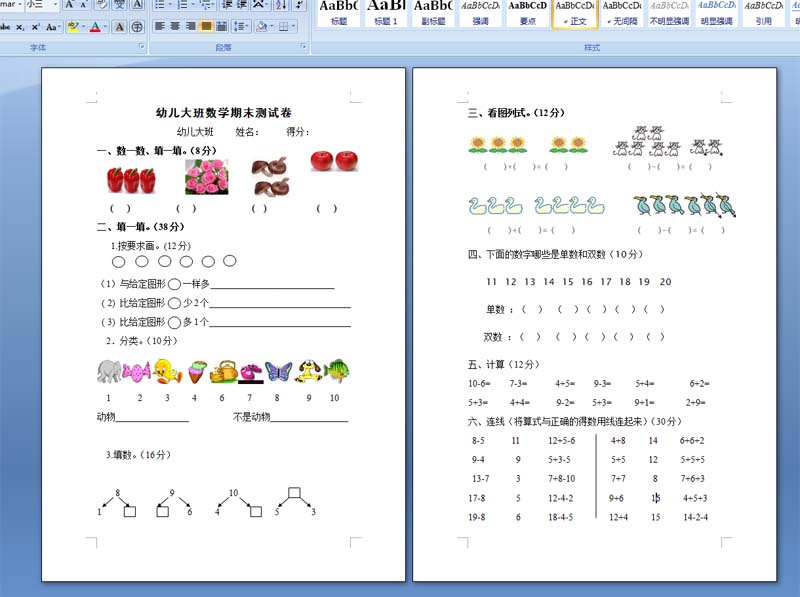Apply the 副标题 style
The image size is (800, 597).
pyautogui.click(x=433, y=13)
